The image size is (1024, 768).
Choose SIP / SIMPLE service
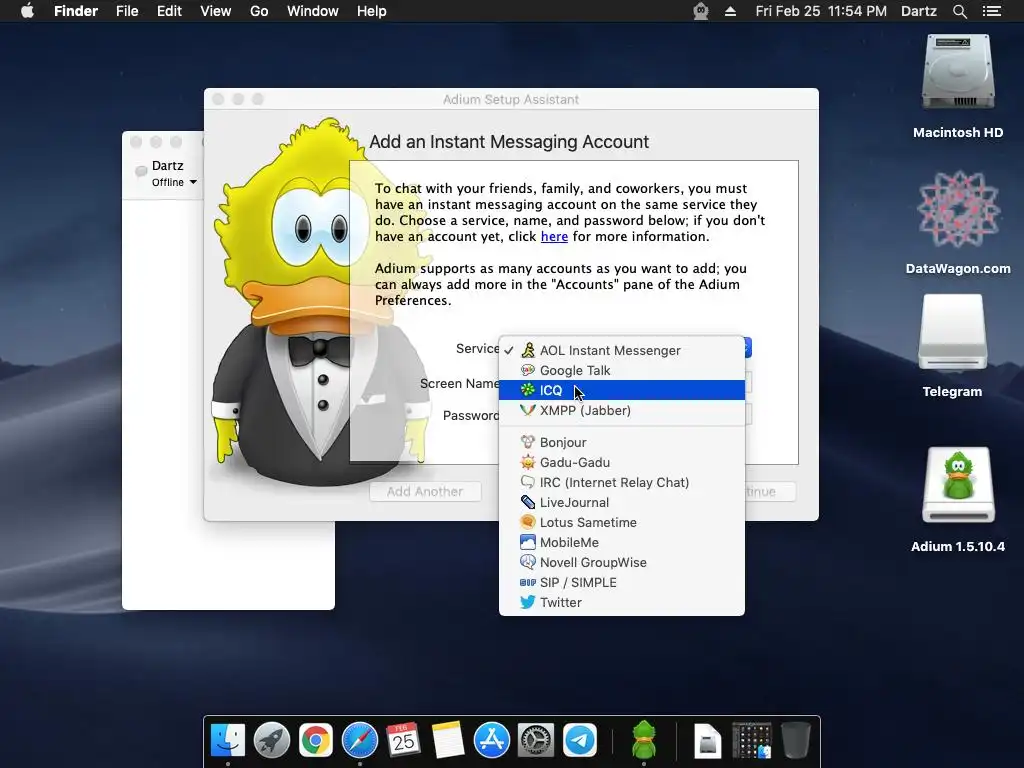click(621, 583)
